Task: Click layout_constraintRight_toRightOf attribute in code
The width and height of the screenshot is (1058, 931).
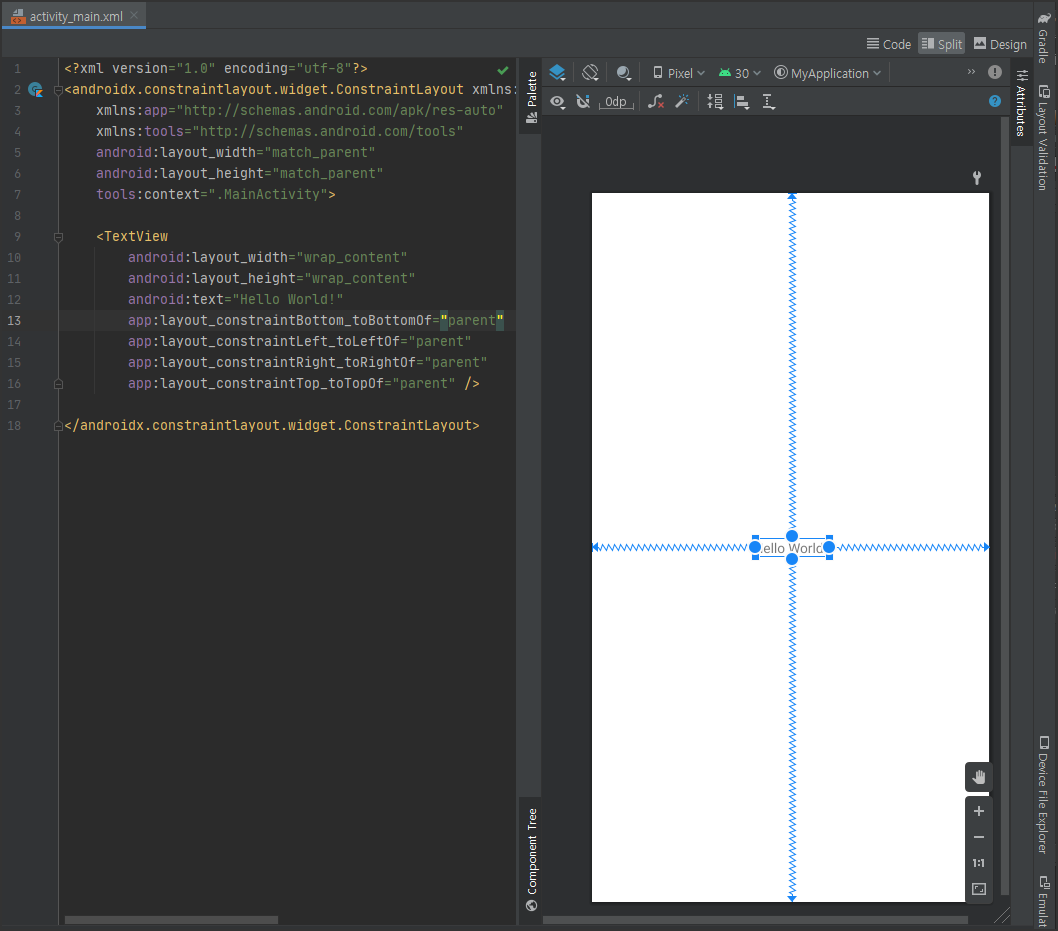Action: 272,362
